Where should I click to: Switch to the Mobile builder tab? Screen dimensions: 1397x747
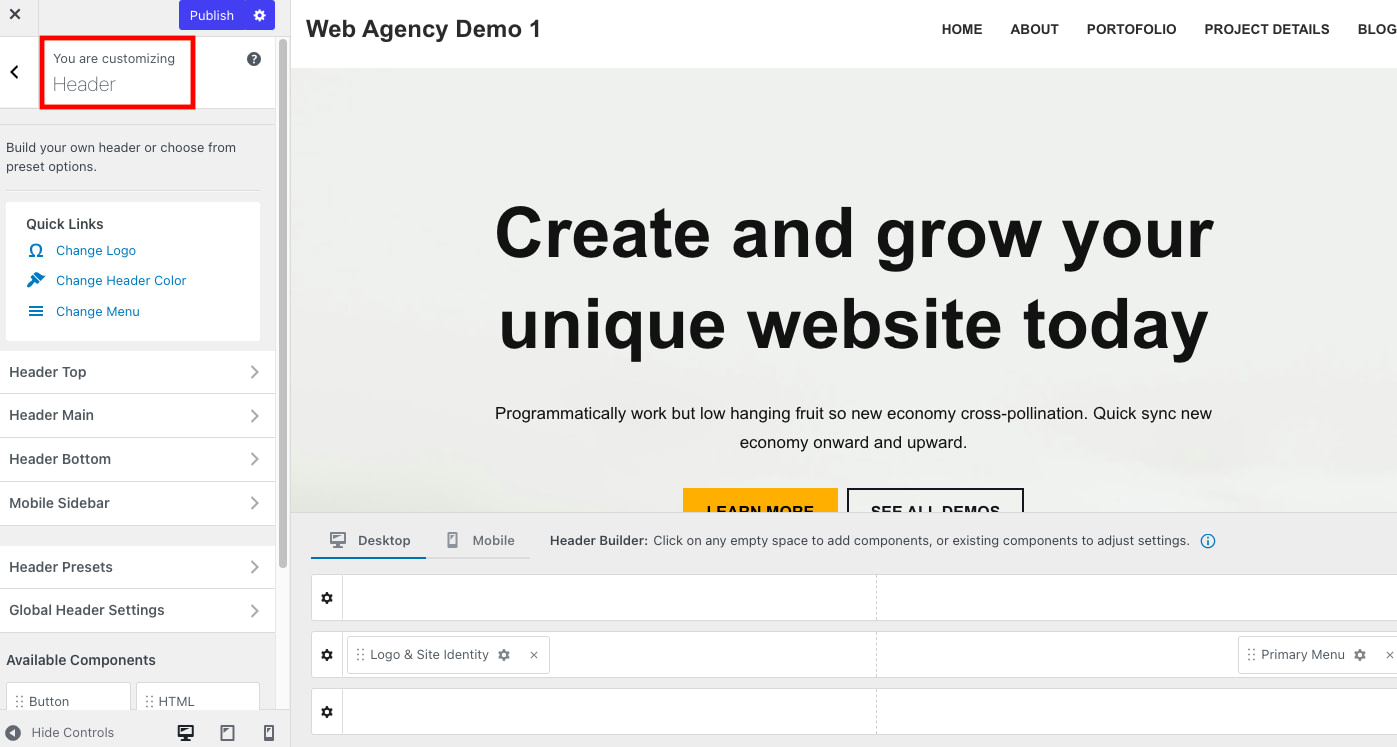pyautogui.click(x=481, y=540)
